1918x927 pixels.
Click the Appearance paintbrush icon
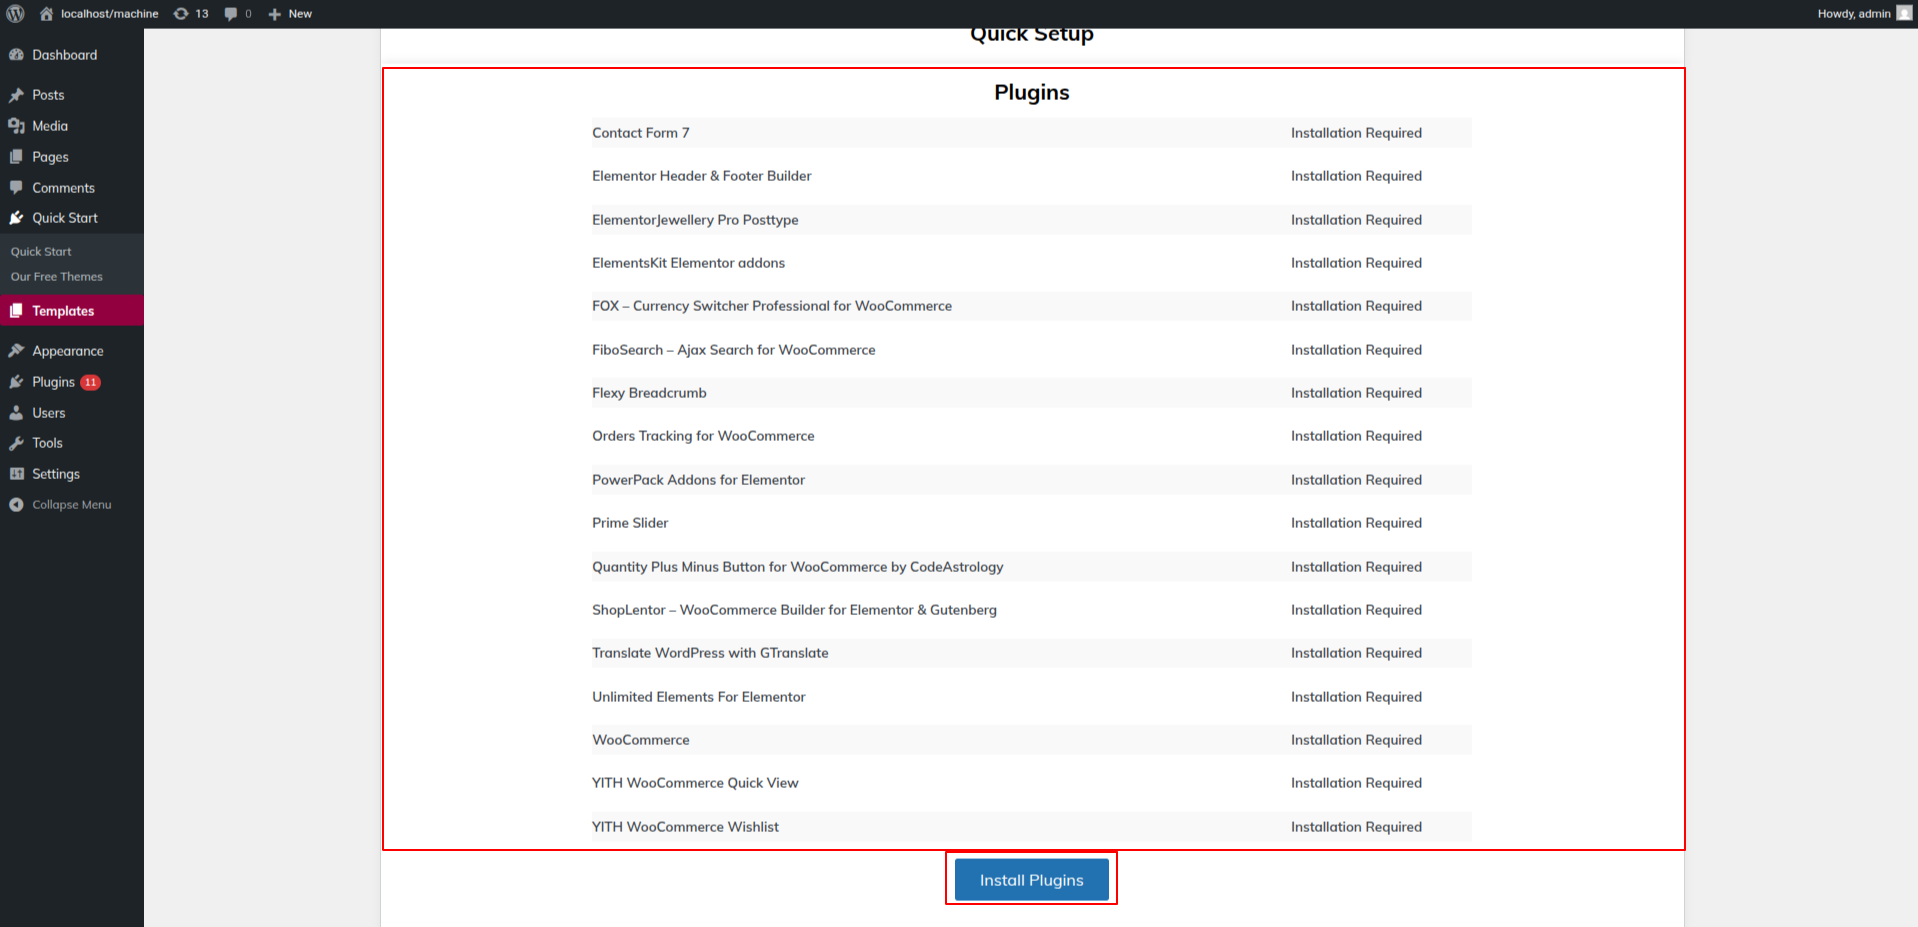[16, 351]
